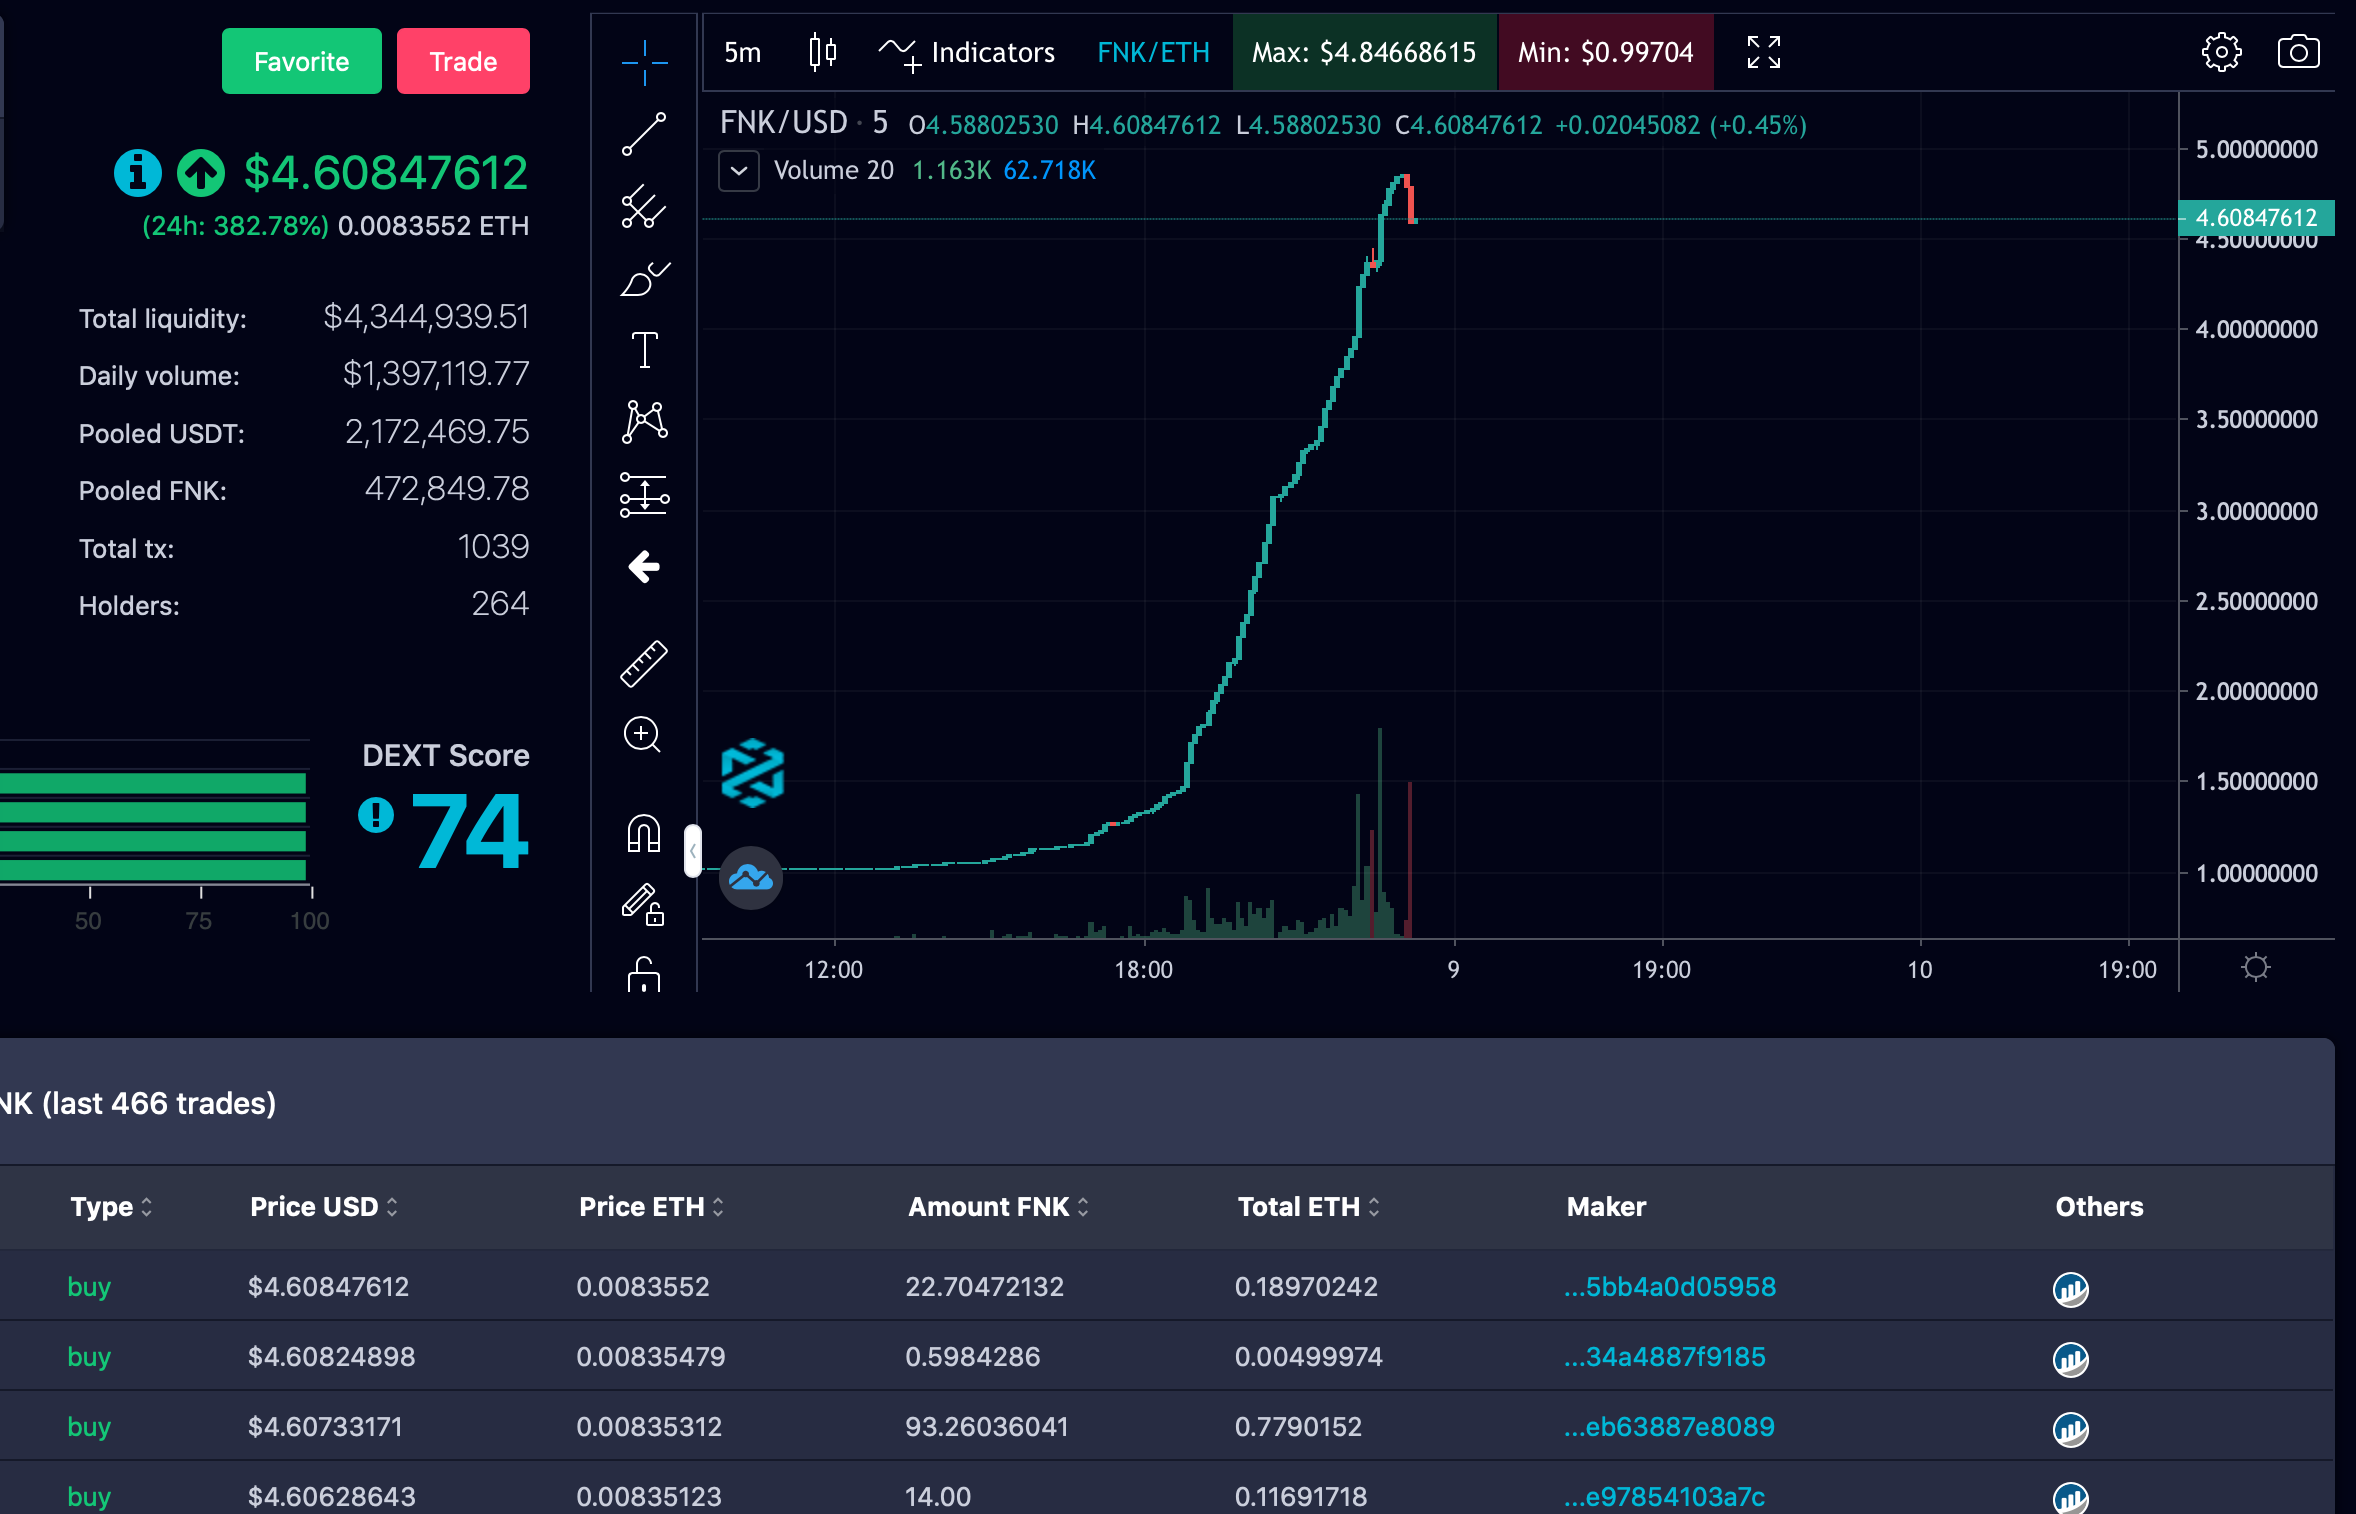2356x1514 pixels.
Task: Open chart settings gear icon
Action: pyautogui.click(x=2221, y=52)
